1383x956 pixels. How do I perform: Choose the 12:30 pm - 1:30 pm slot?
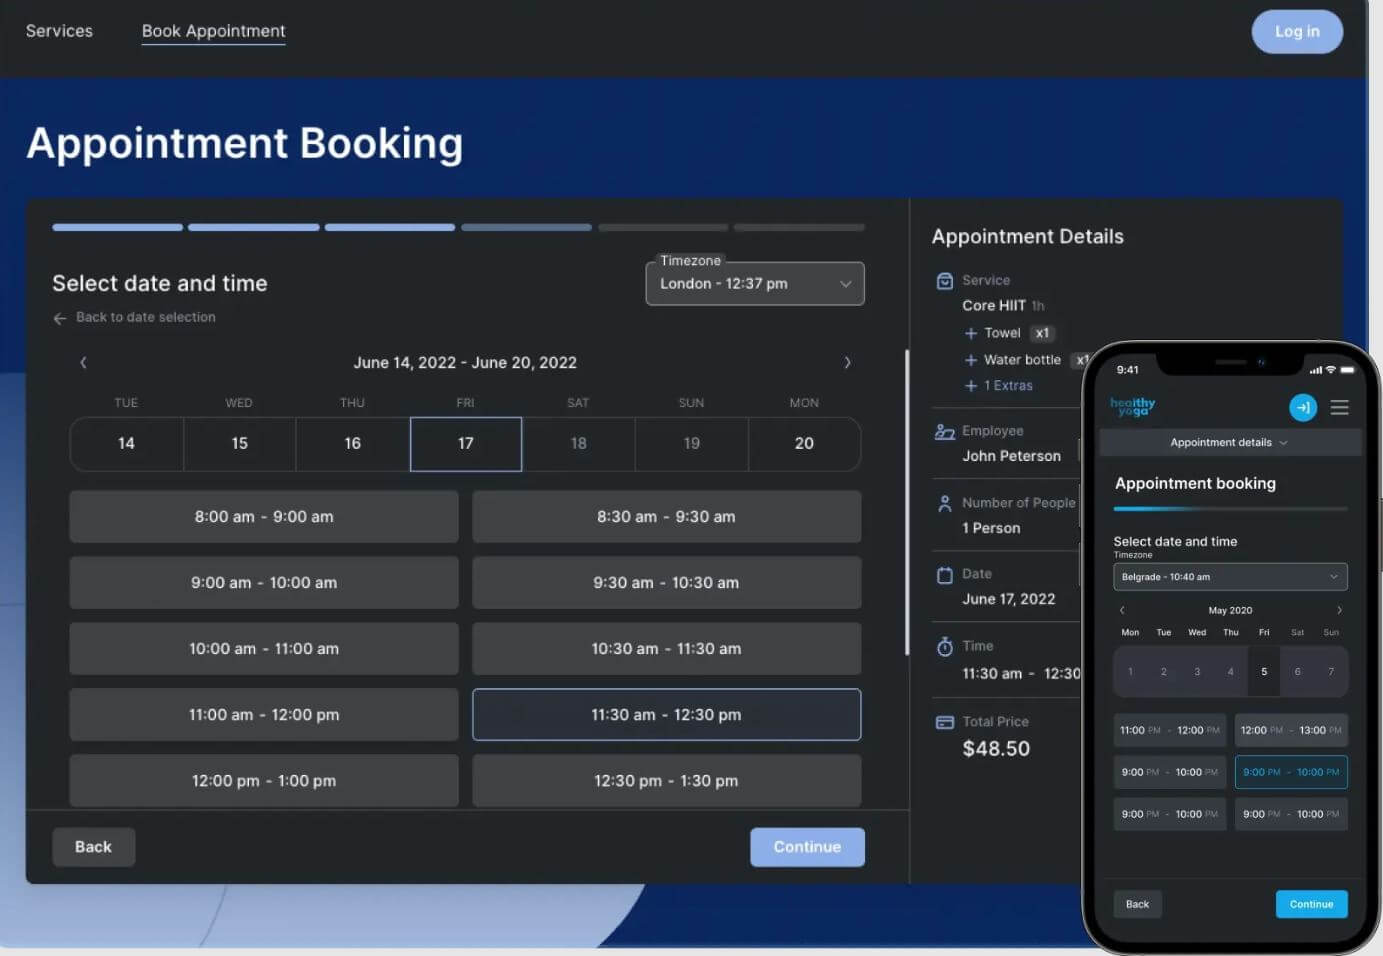coord(666,781)
